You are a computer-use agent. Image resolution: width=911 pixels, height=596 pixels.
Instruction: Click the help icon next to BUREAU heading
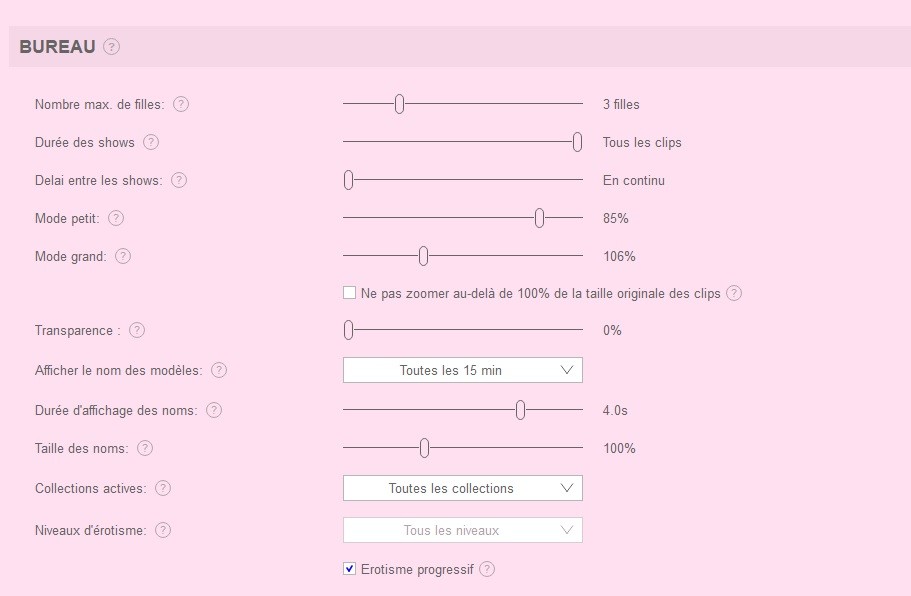(x=111, y=46)
